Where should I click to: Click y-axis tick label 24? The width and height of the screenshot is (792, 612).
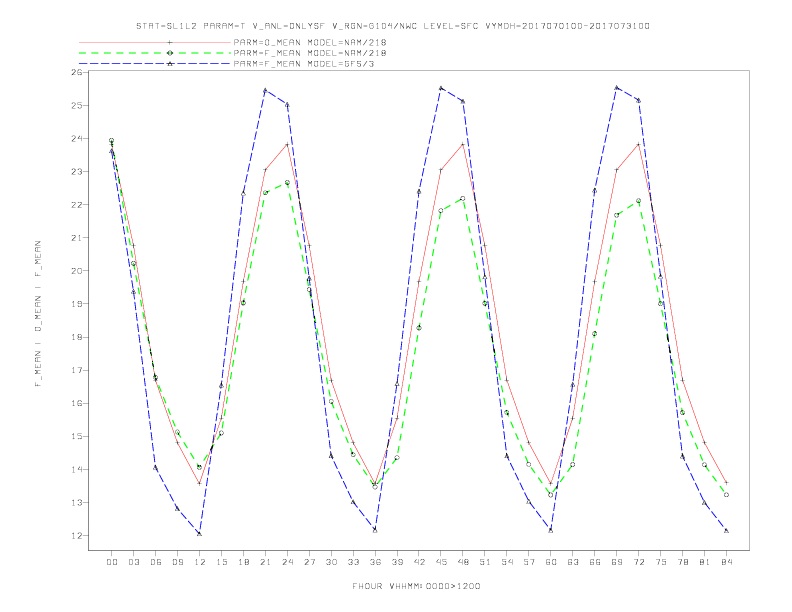76,138
